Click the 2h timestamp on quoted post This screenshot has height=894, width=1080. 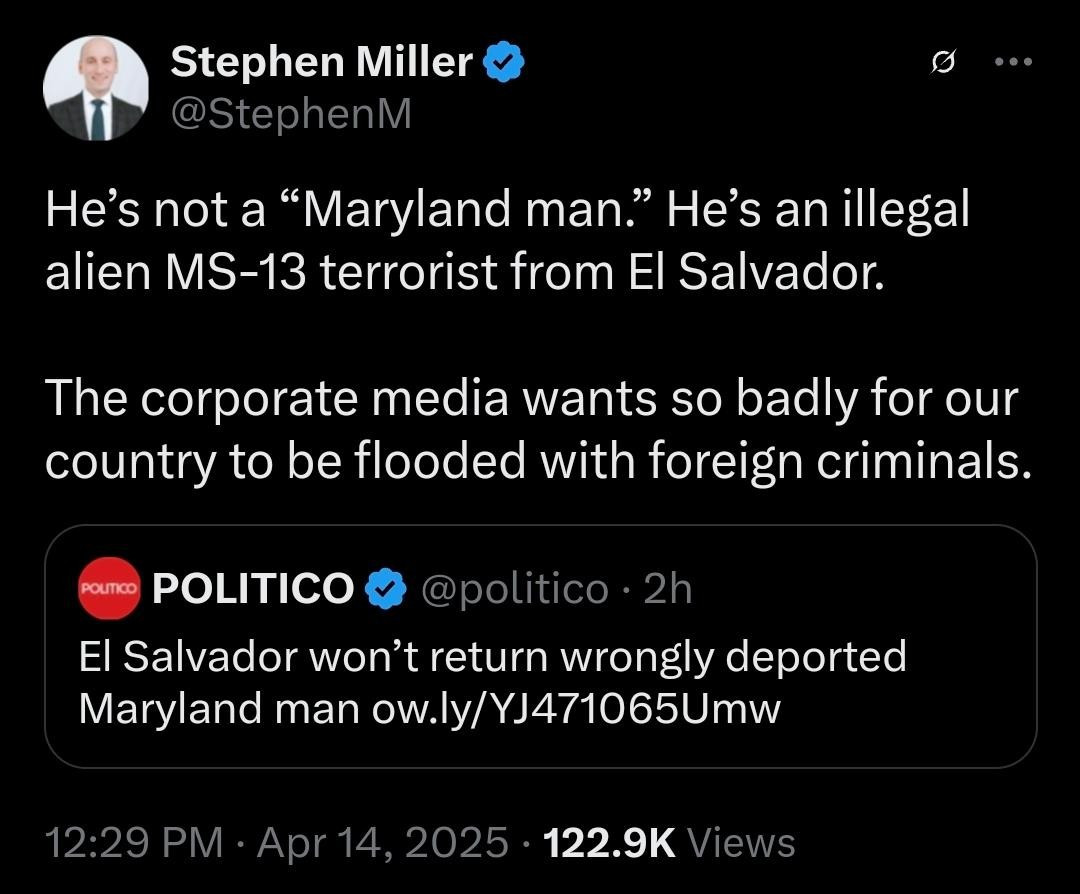(667, 590)
